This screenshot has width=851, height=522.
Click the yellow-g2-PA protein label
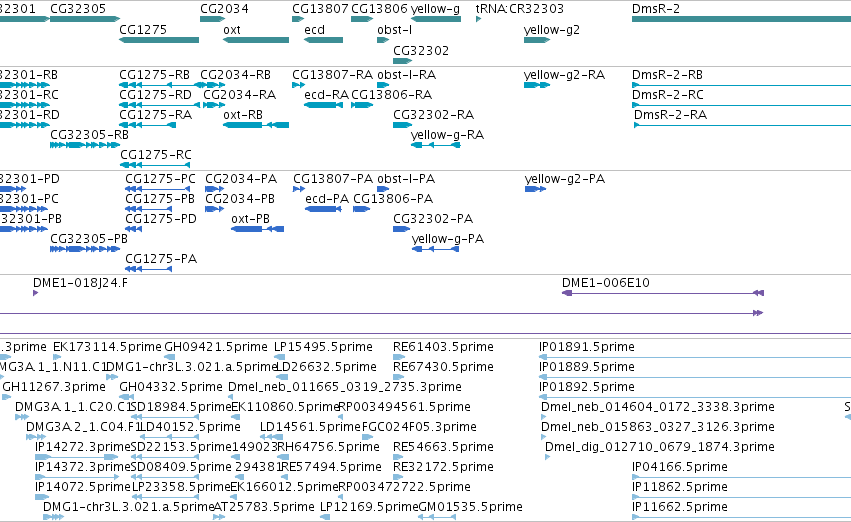tap(564, 180)
